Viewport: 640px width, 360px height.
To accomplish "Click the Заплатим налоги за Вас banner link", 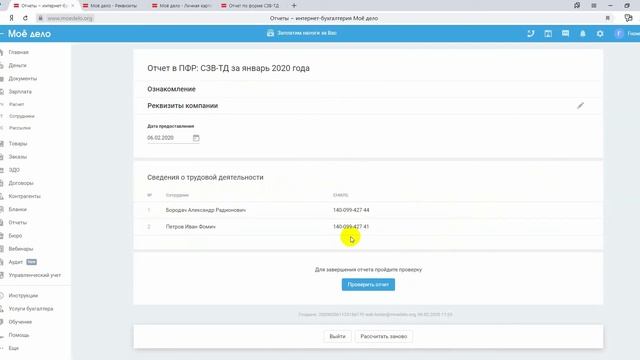I will (302, 33).
